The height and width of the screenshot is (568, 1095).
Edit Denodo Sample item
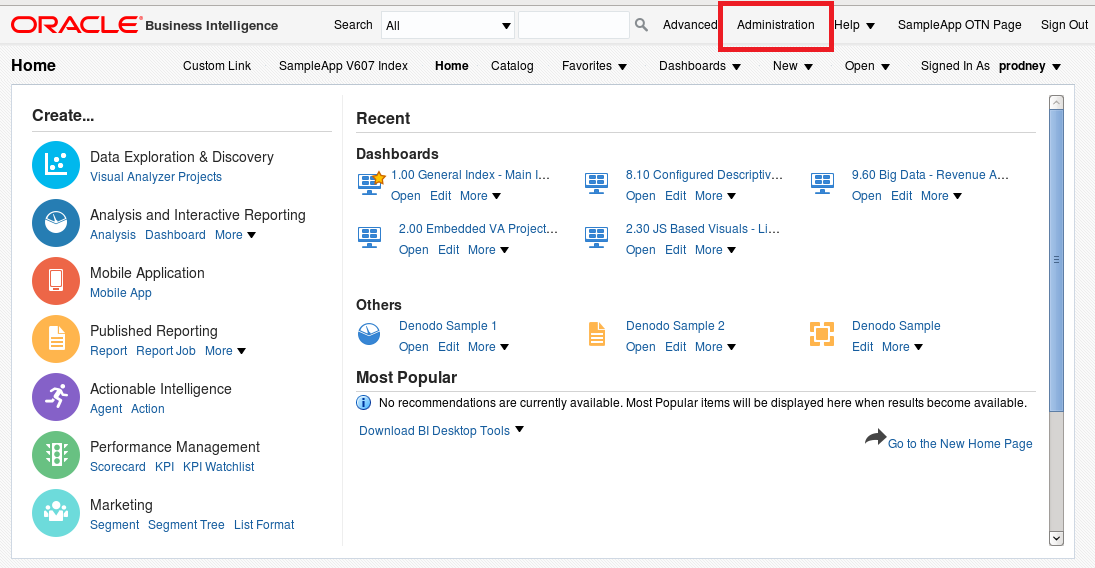click(862, 347)
